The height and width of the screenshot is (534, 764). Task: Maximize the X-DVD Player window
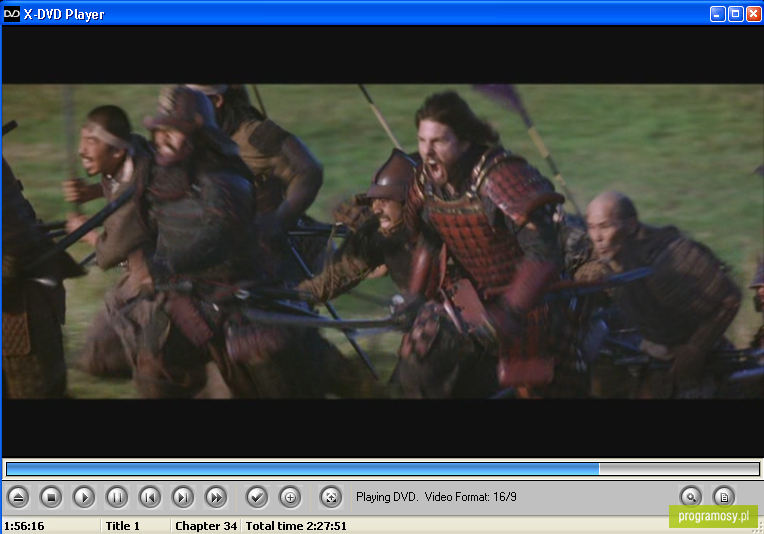tap(735, 14)
